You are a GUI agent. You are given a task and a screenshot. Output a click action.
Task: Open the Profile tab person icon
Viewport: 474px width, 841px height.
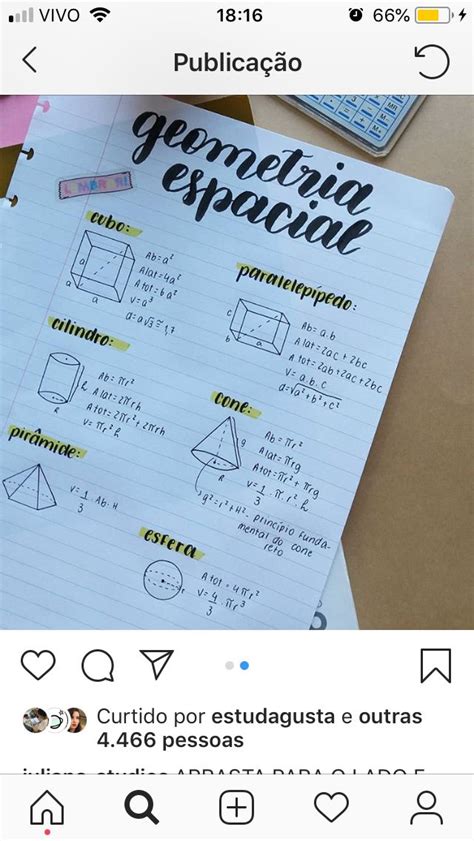click(x=427, y=807)
